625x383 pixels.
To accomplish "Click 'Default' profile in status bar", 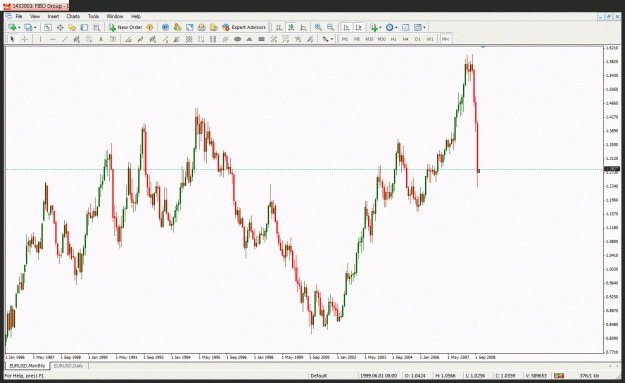I will pyautogui.click(x=318, y=376).
